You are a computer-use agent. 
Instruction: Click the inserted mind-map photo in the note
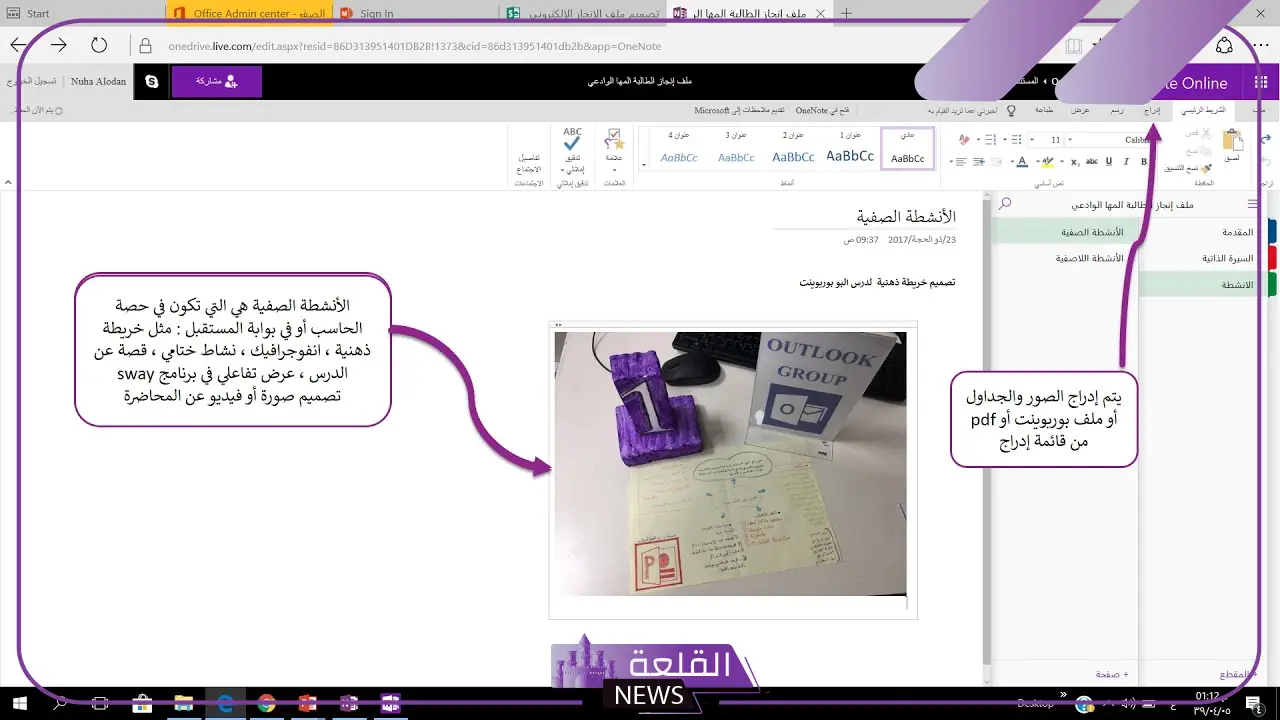click(x=731, y=464)
